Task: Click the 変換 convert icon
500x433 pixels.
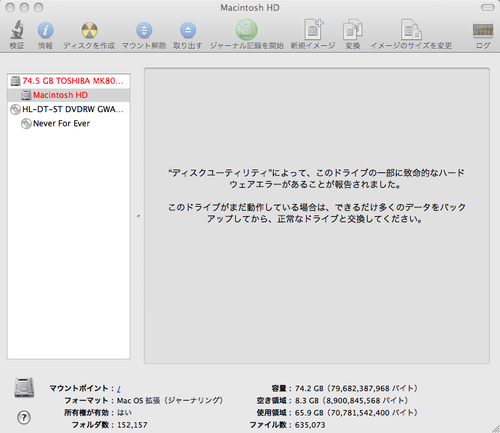Action: [353, 30]
